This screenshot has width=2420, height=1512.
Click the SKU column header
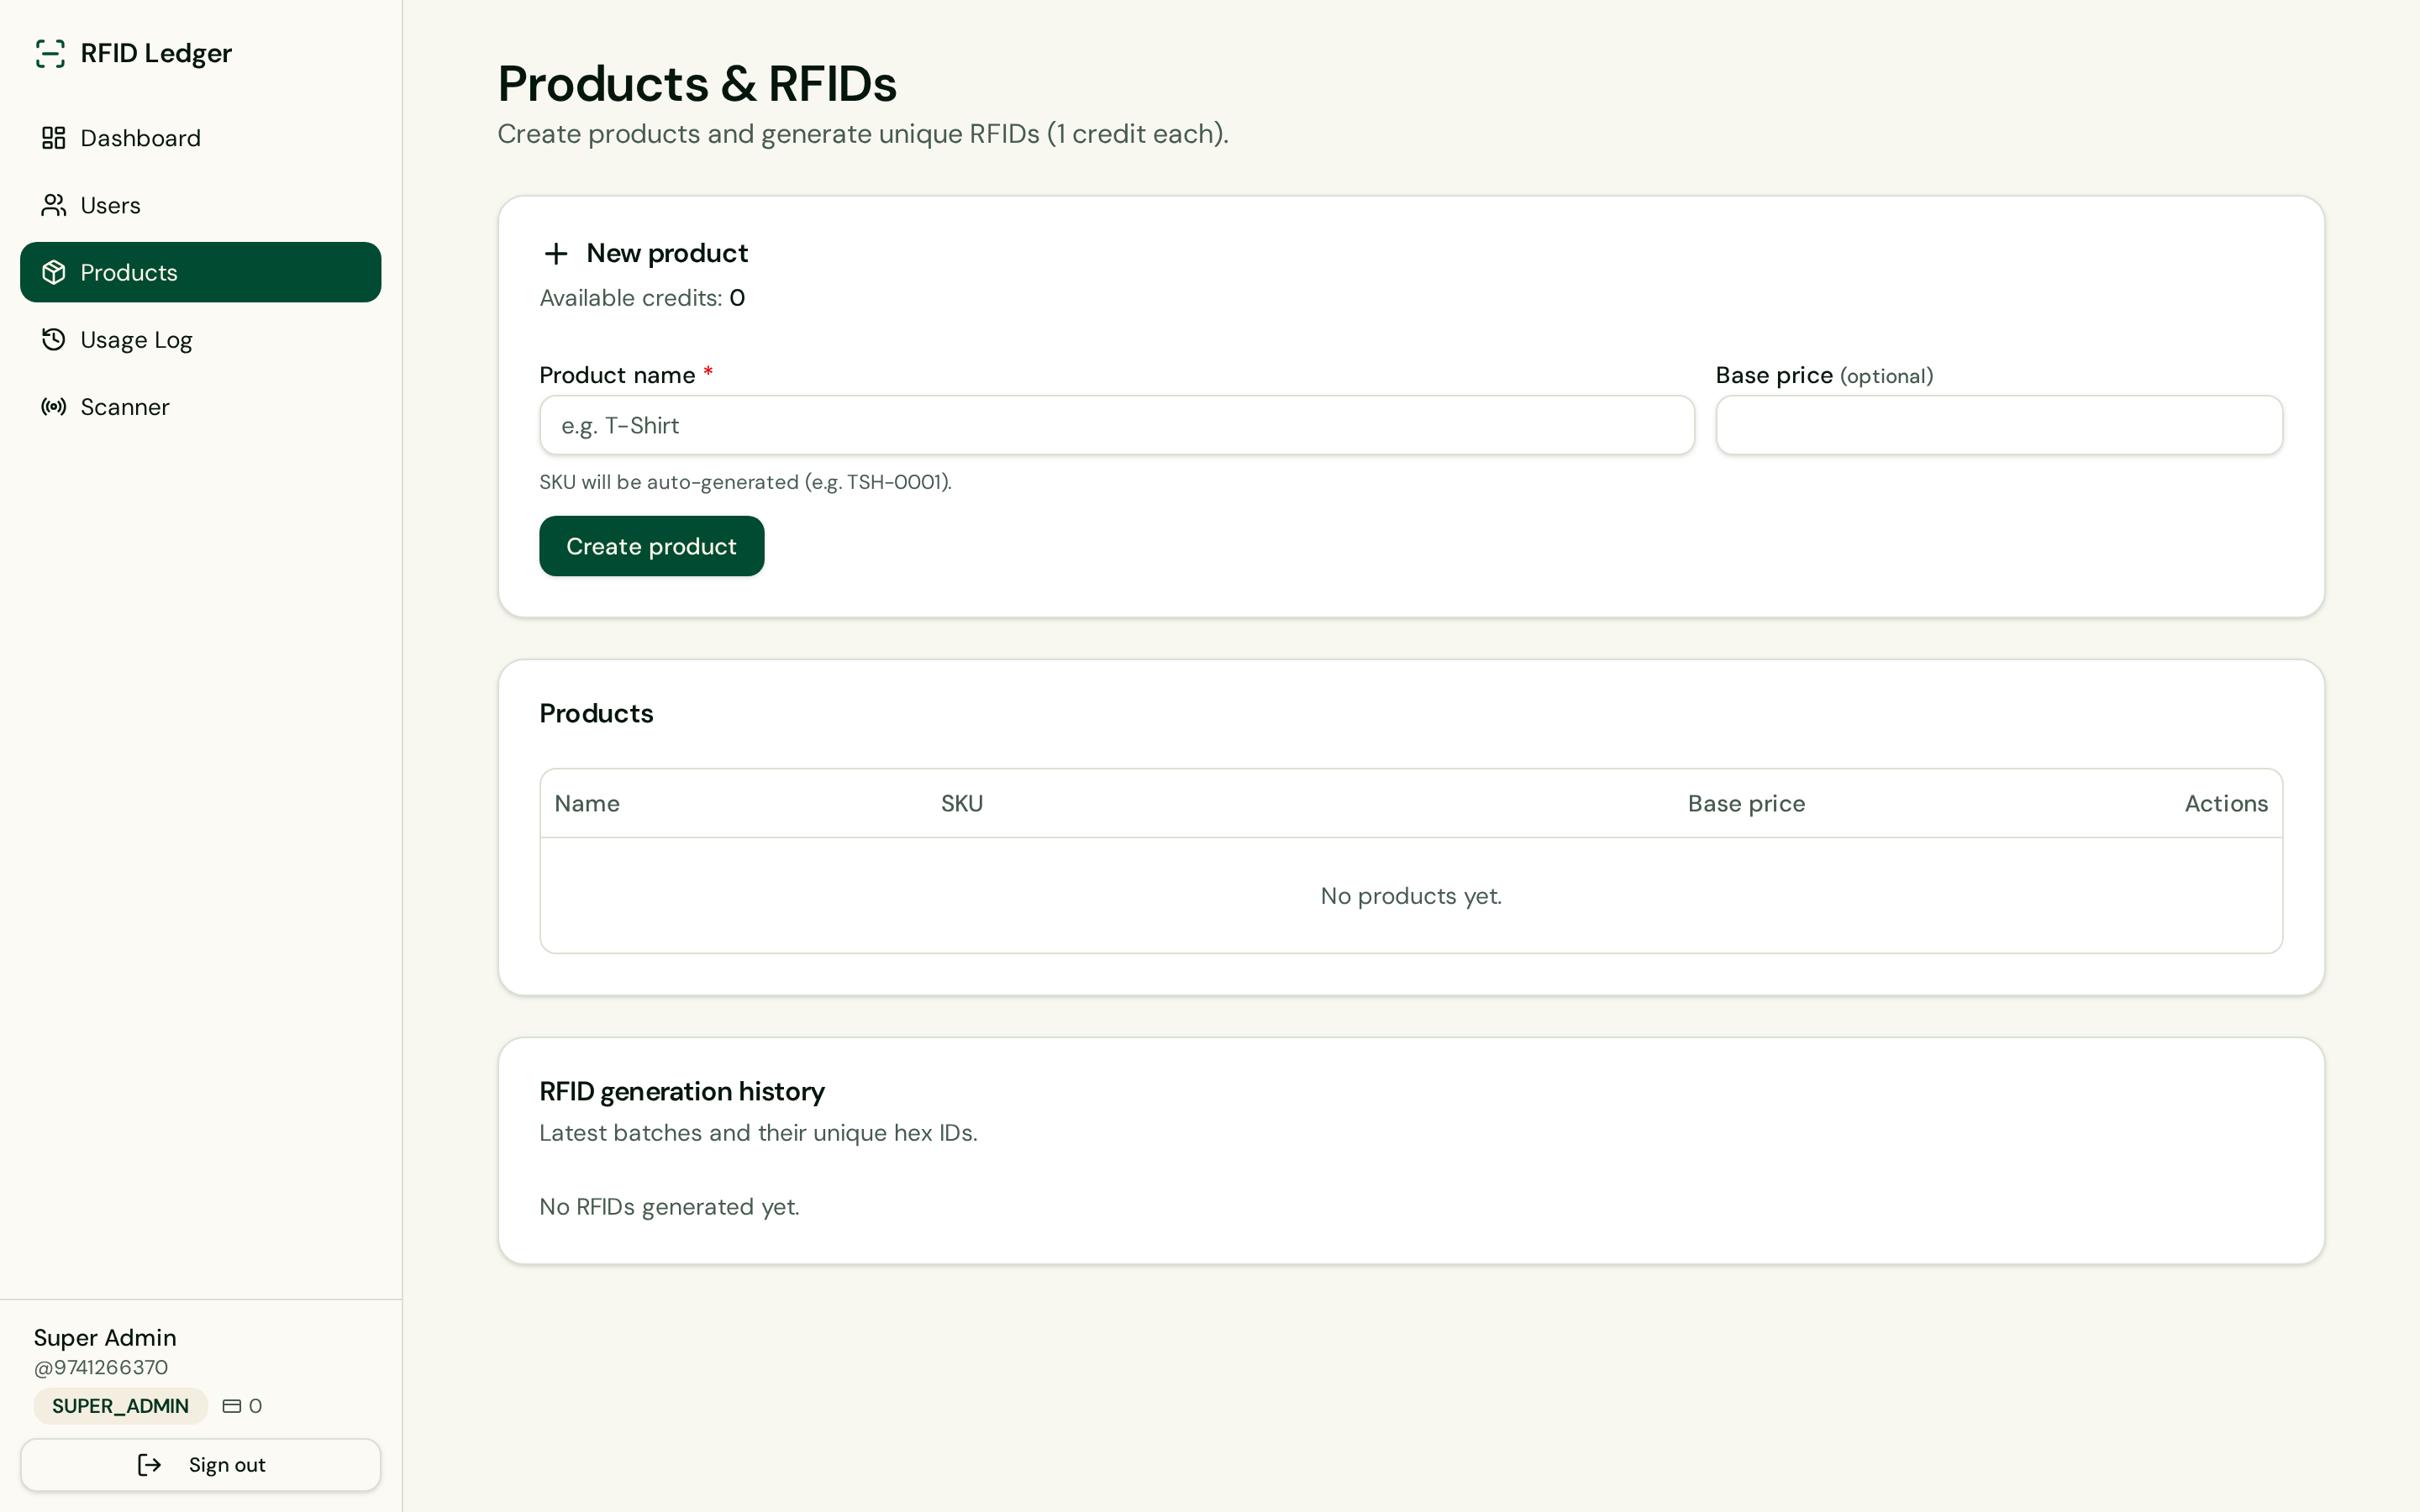[x=962, y=804]
